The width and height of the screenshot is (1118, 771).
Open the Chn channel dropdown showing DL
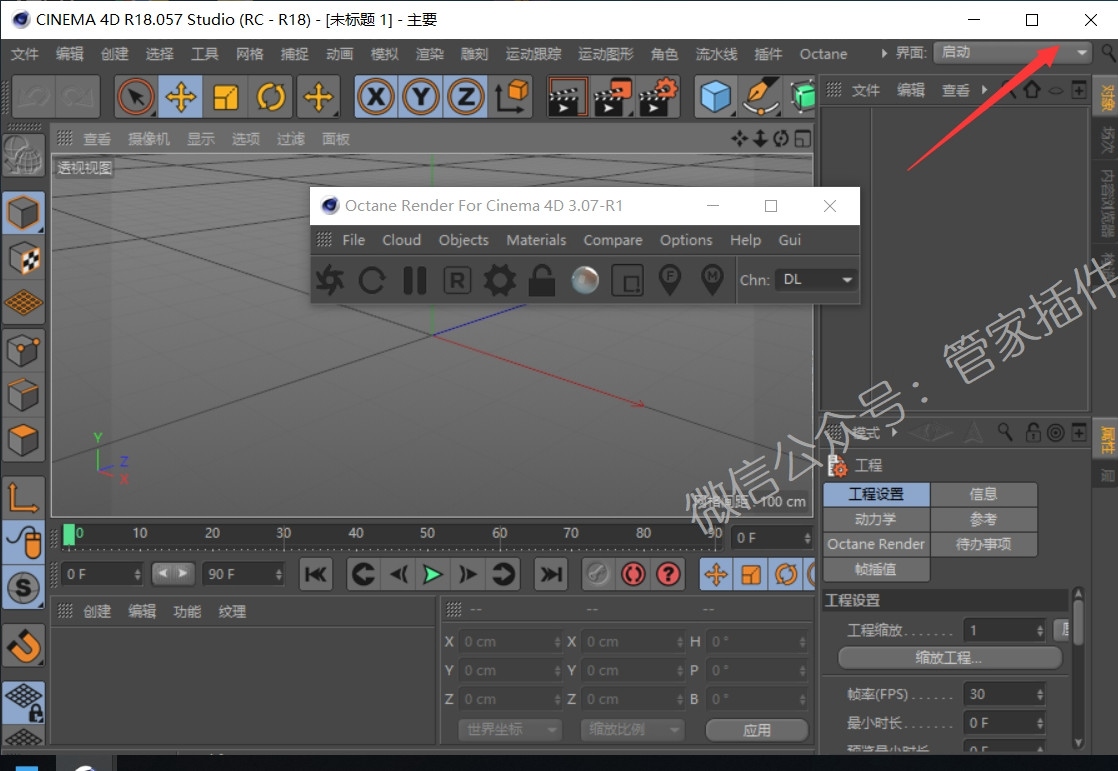pyautogui.click(x=817, y=280)
